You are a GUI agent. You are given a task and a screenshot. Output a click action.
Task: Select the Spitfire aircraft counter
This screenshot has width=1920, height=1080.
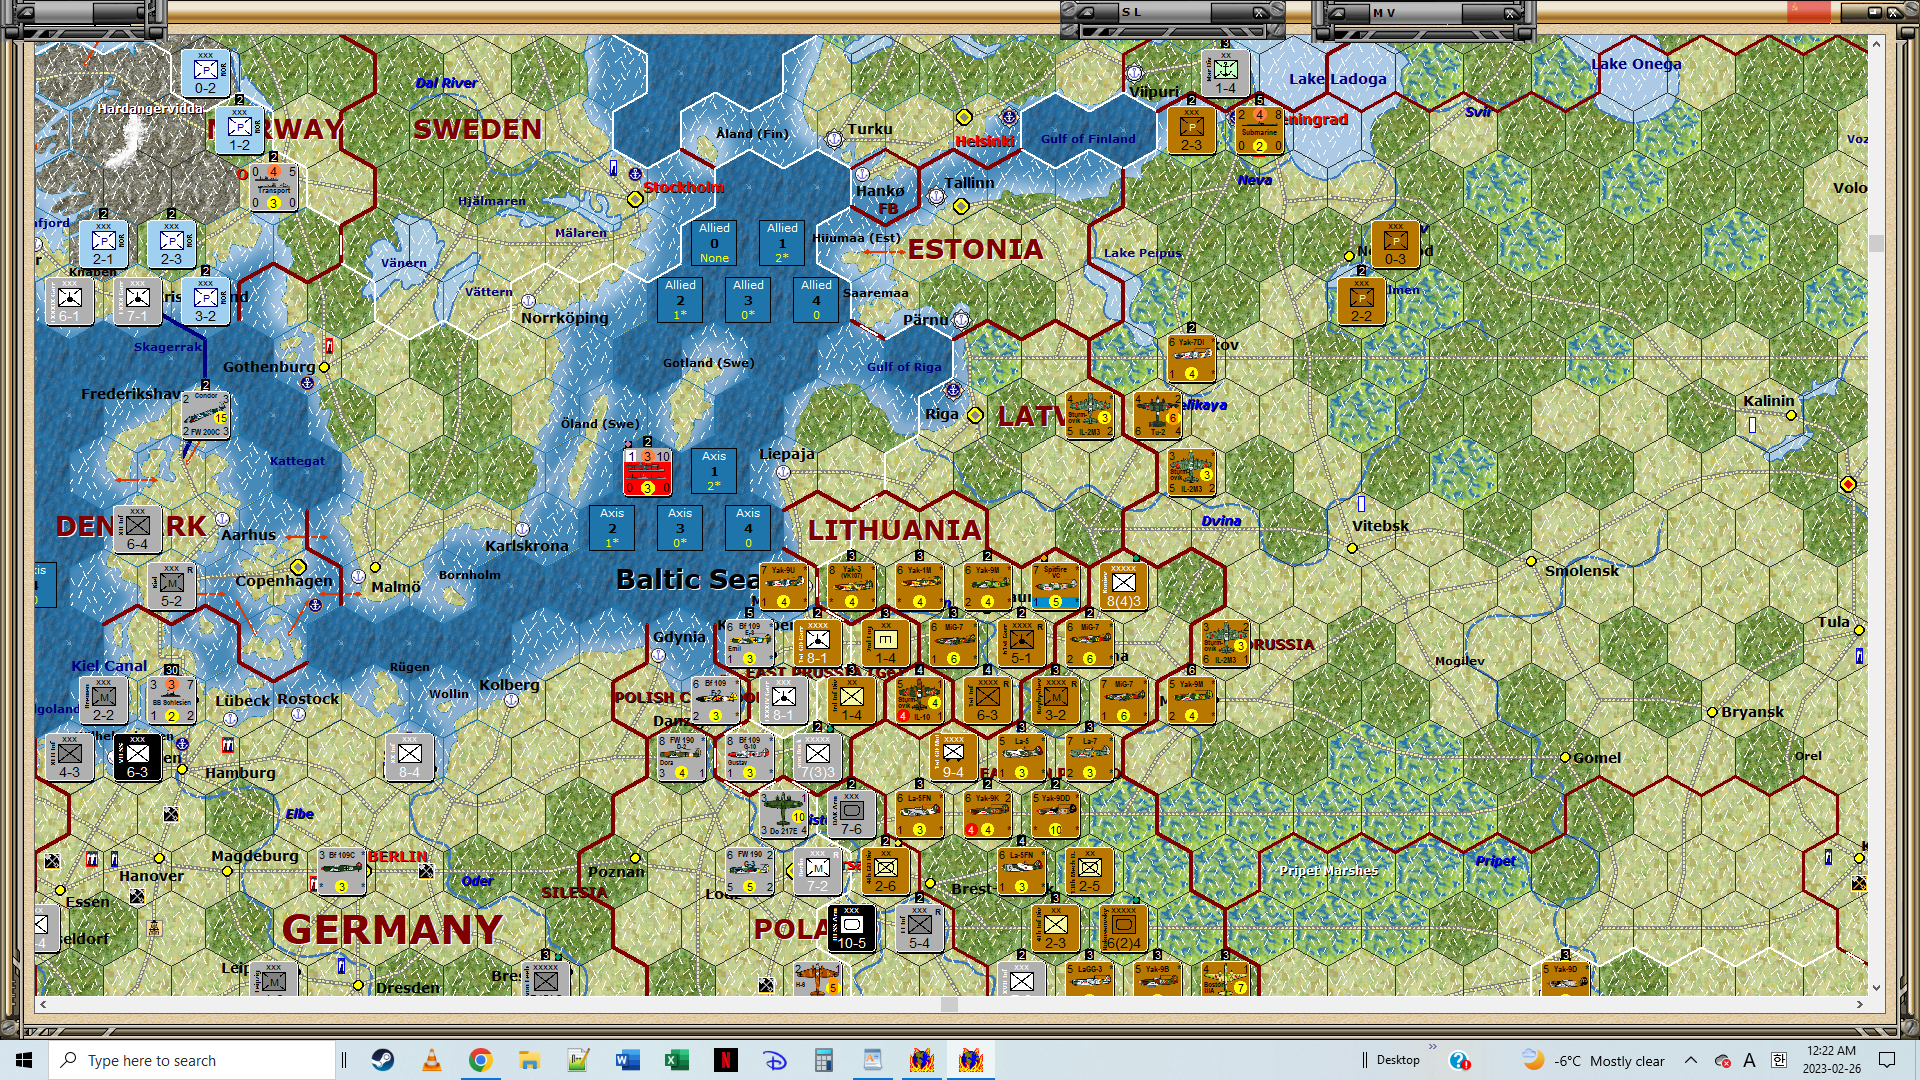click(x=1055, y=586)
